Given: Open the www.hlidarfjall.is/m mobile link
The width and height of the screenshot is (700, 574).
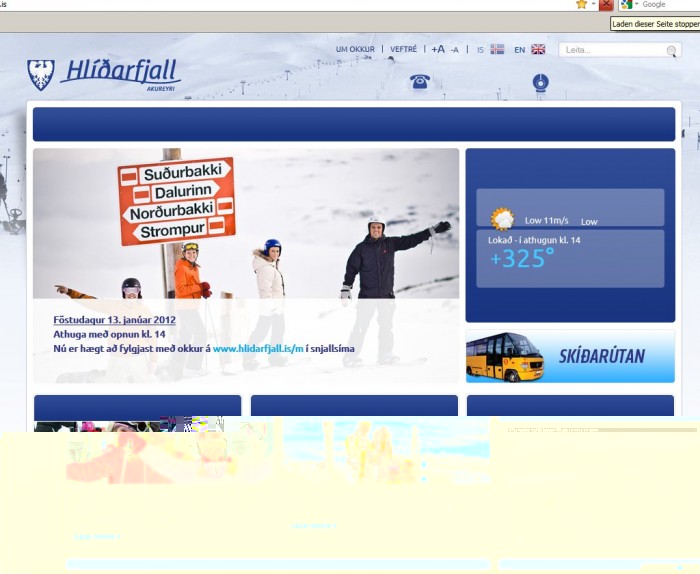Looking at the screenshot, I should click(x=257, y=349).
